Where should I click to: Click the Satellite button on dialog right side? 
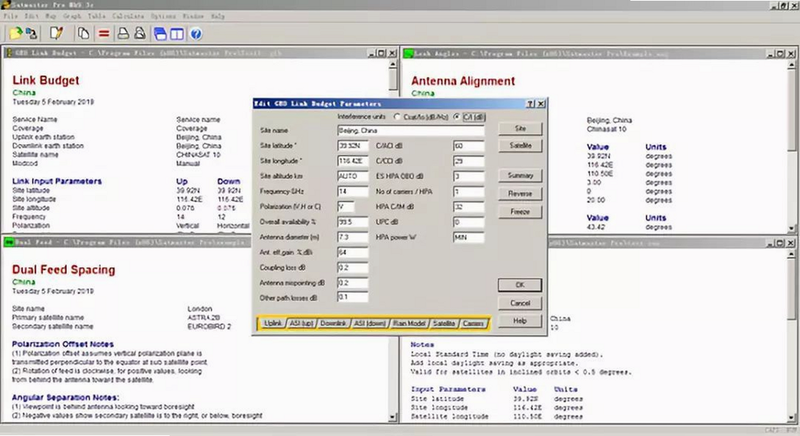[x=520, y=146]
